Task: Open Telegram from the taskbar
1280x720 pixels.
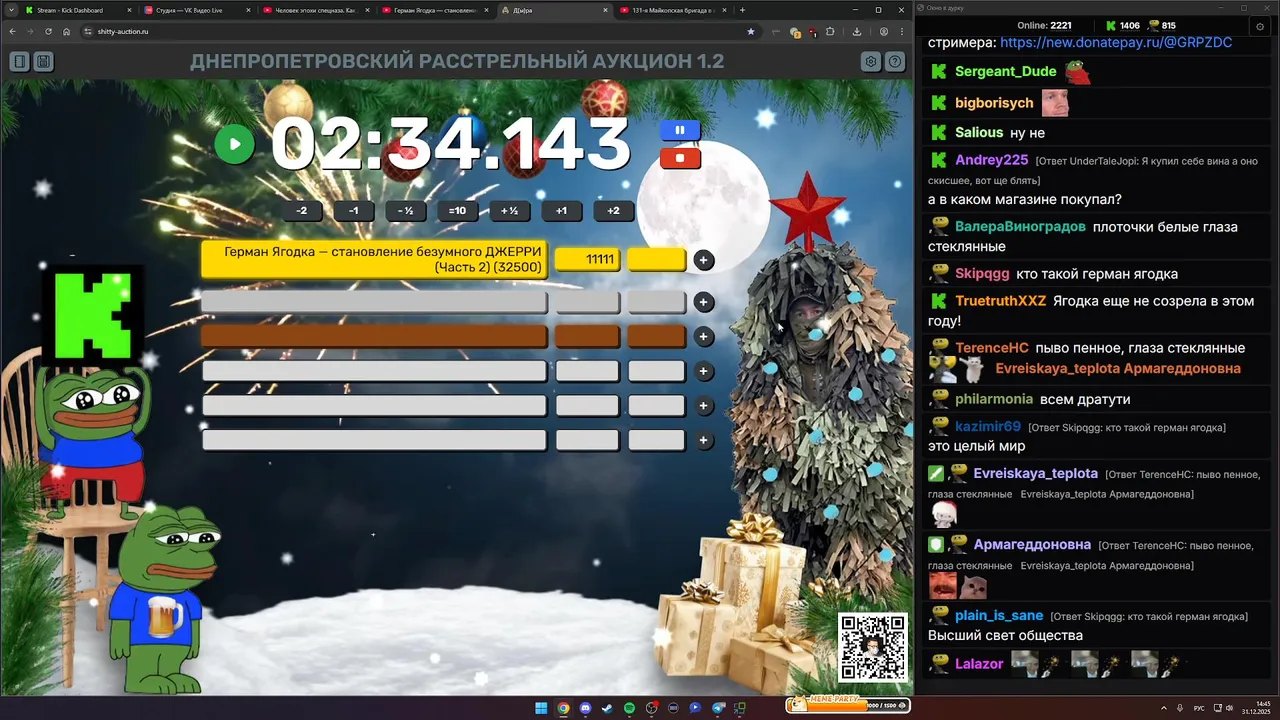Action: point(717,708)
